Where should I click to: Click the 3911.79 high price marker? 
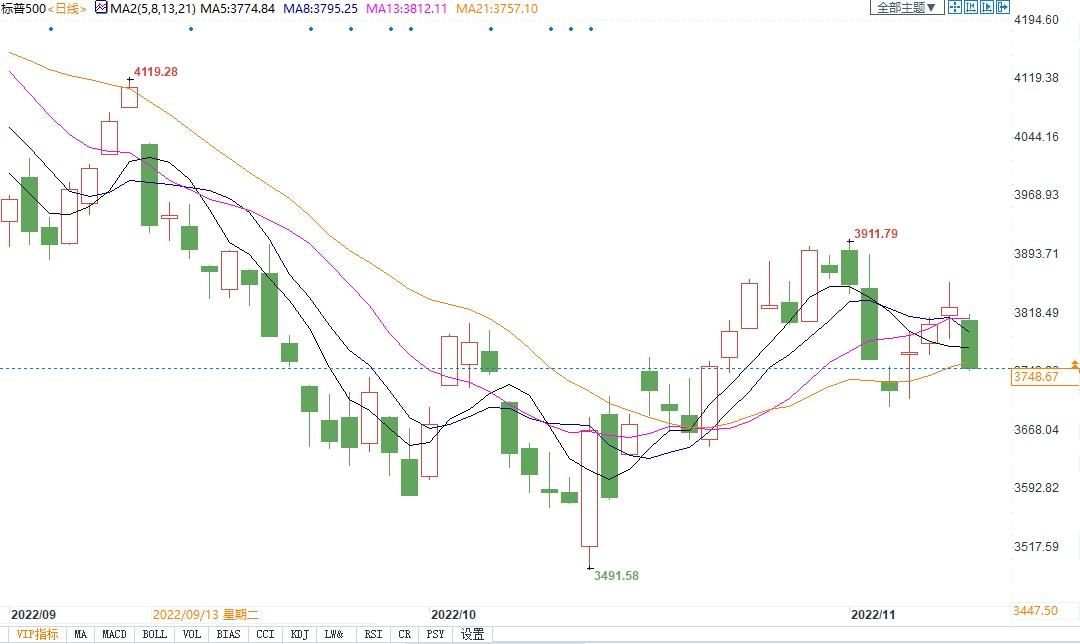click(x=875, y=234)
